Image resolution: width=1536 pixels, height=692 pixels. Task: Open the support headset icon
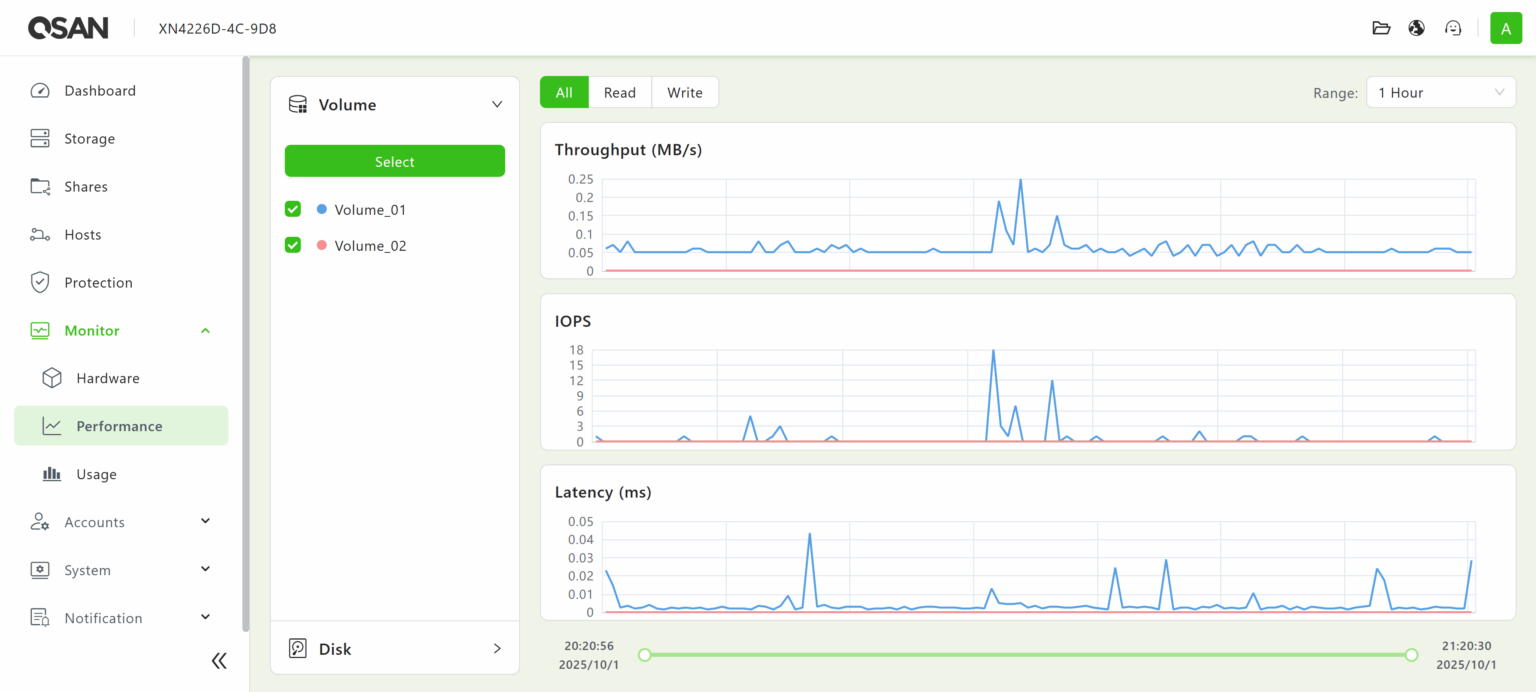(1453, 28)
